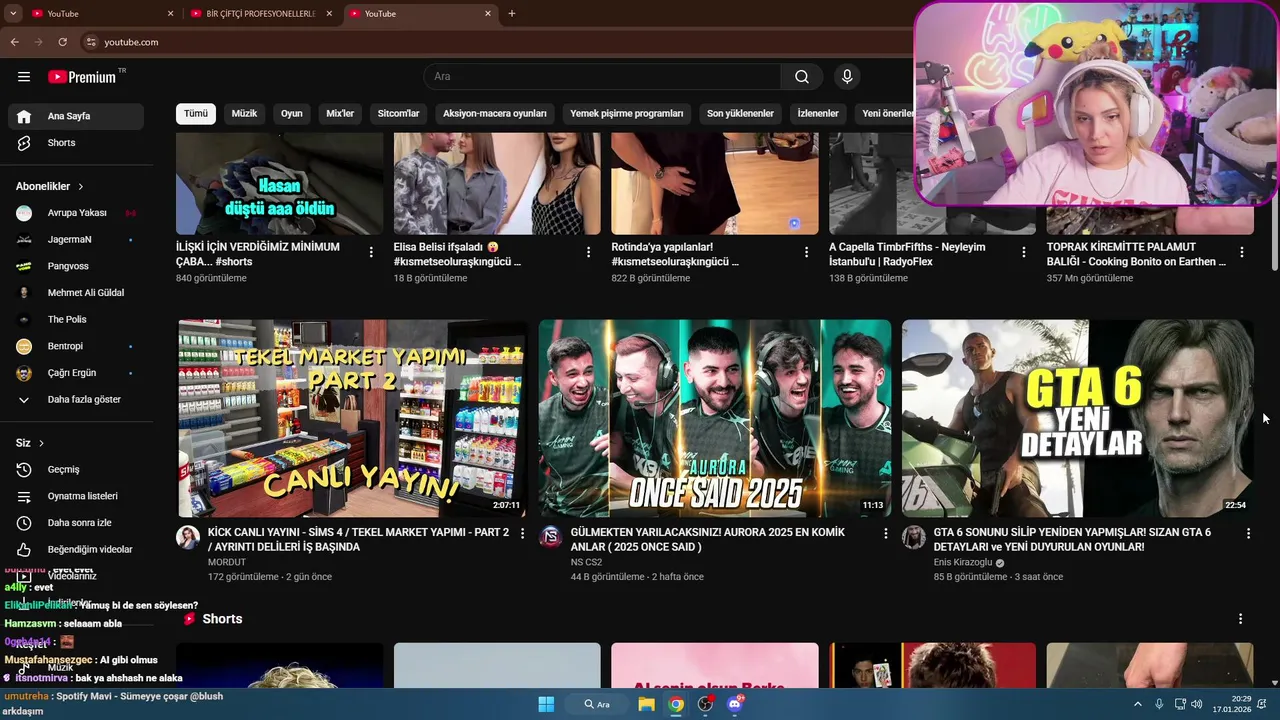Open options for İlişki İçin Verdiğimiz short
This screenshot has width=1280, height=720.
371,253
